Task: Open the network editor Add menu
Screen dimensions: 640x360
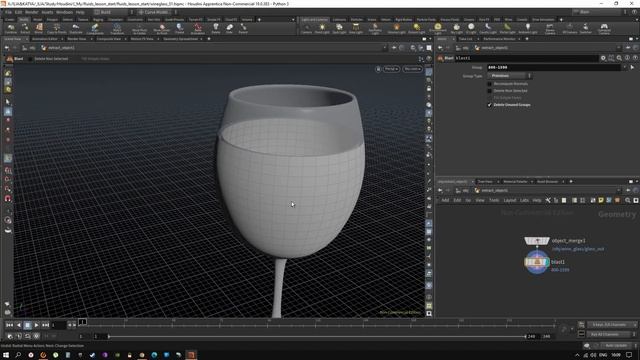Action: (445, 200)
